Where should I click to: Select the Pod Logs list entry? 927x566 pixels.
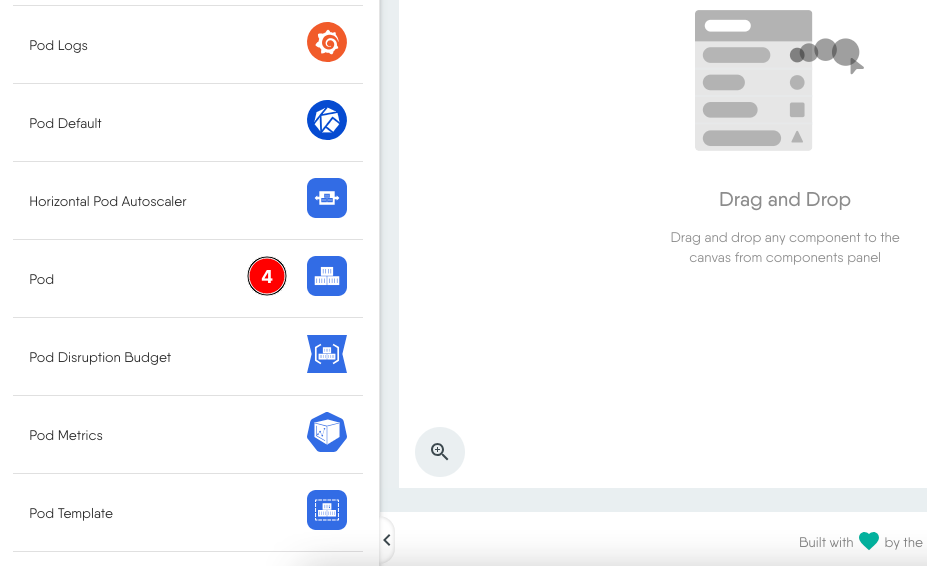(59, 45)
